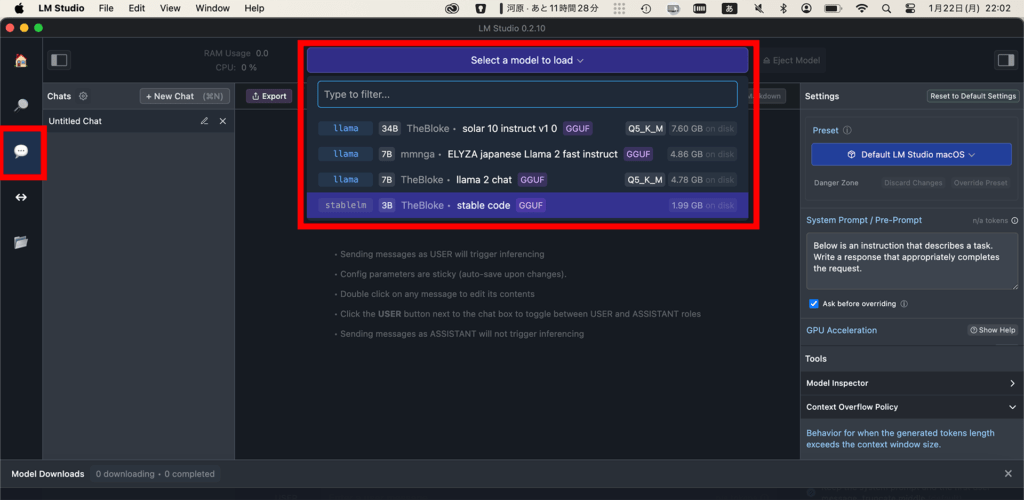Delete Untitled Chat with X icon
The height and width of the screenshot is (500, 1024).
(x=223, y=121)
